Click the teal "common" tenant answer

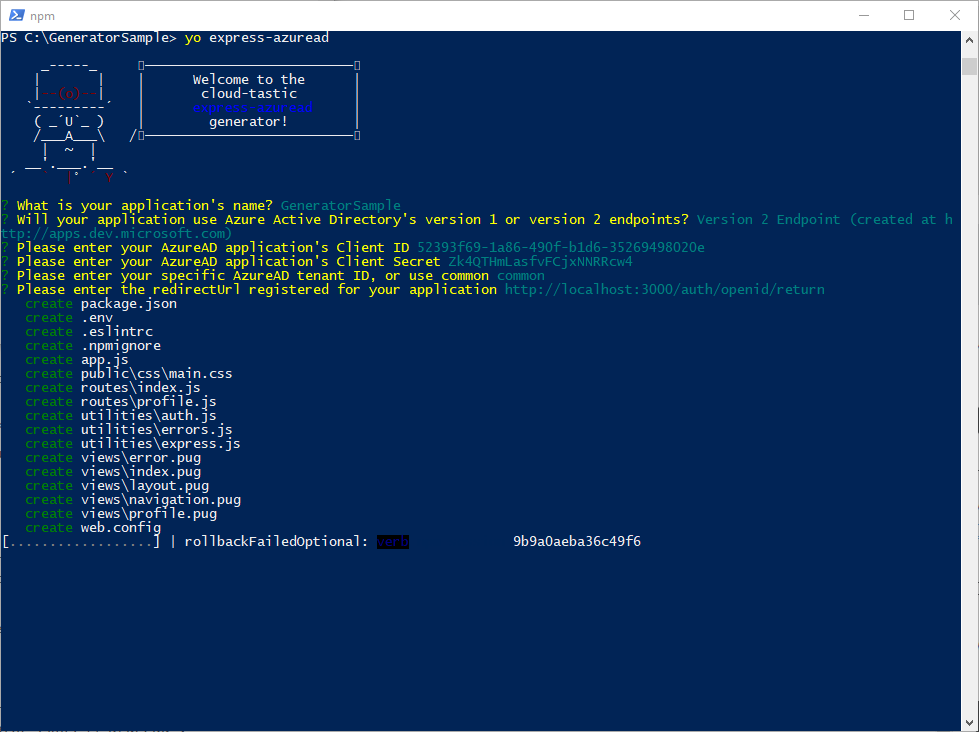point(521,276)
